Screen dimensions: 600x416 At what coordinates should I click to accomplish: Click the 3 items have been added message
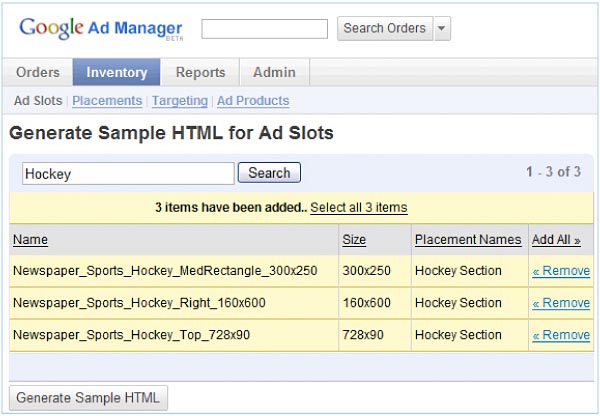tap(231, 207)
